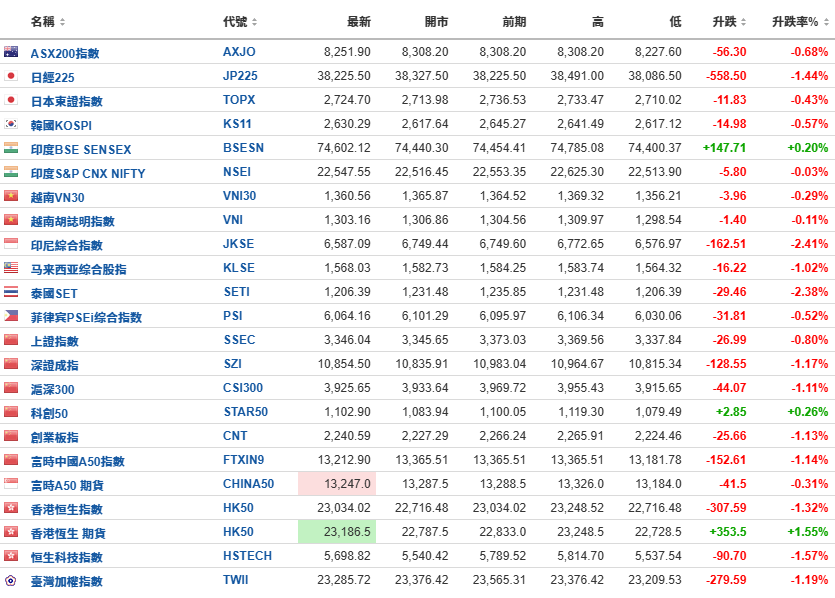Click the China flag beside 深證成指
Screen dimensions: 835x598
click(11, 363)
